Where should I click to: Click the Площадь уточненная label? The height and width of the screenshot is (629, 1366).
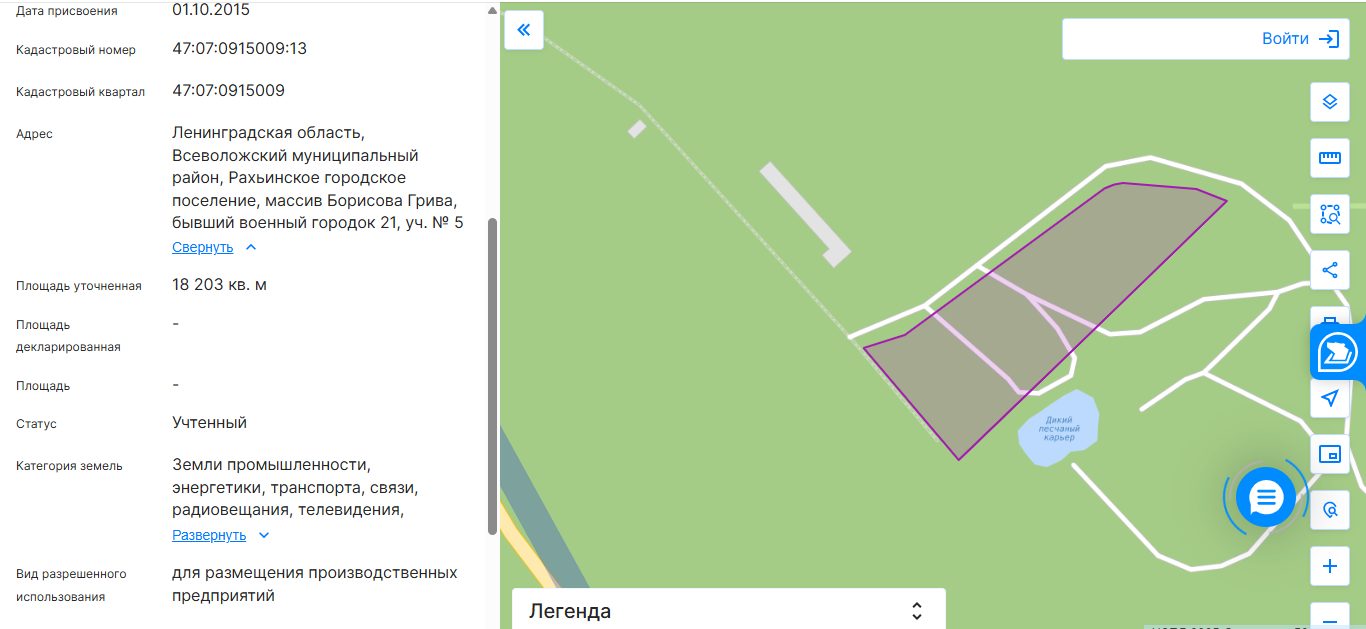[x=79, y=286]
